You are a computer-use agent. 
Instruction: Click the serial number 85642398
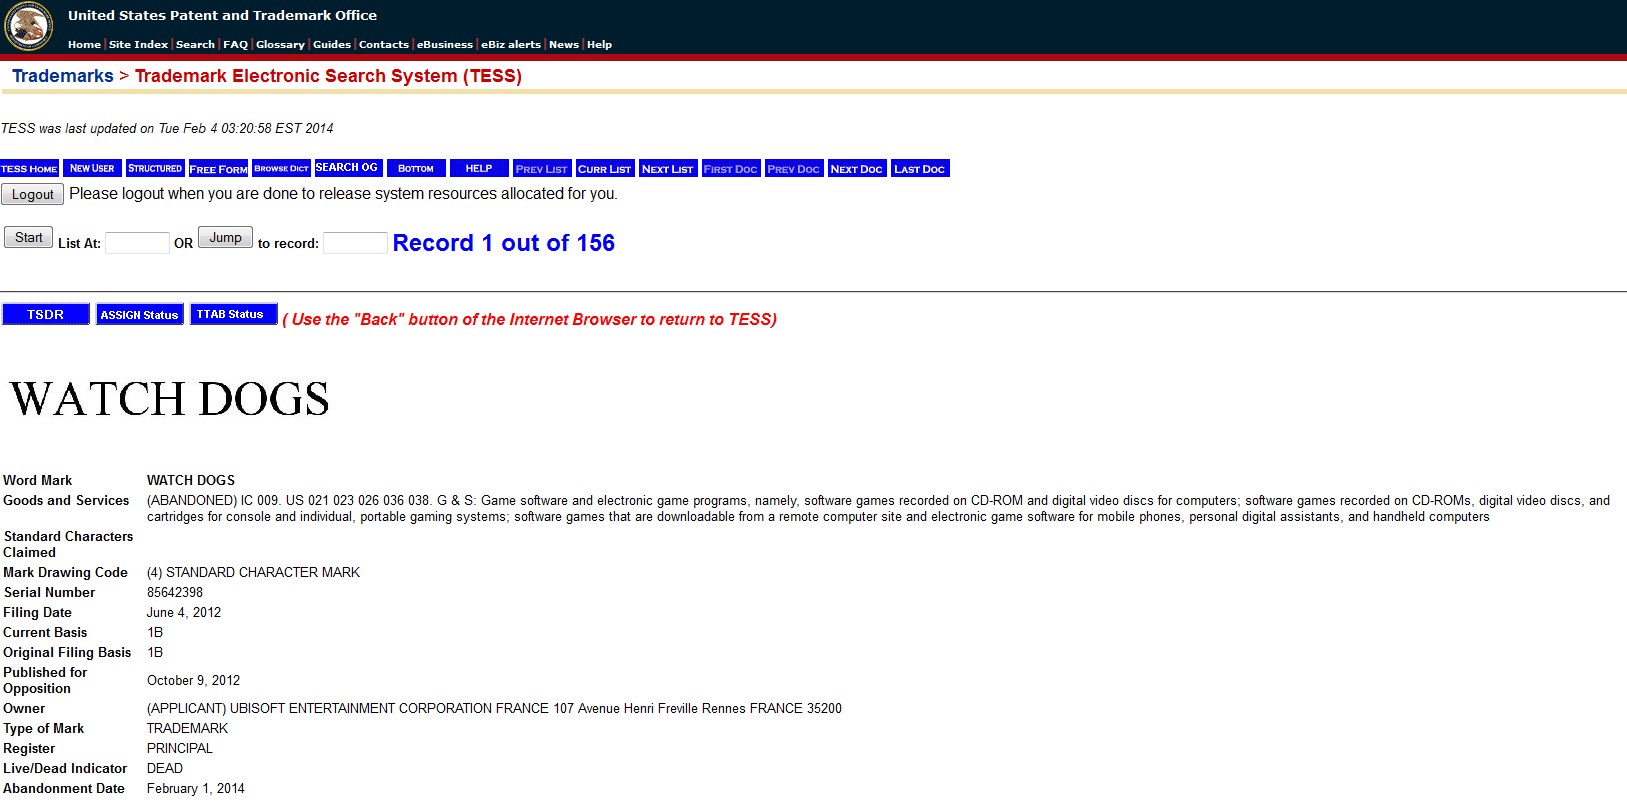175,592
